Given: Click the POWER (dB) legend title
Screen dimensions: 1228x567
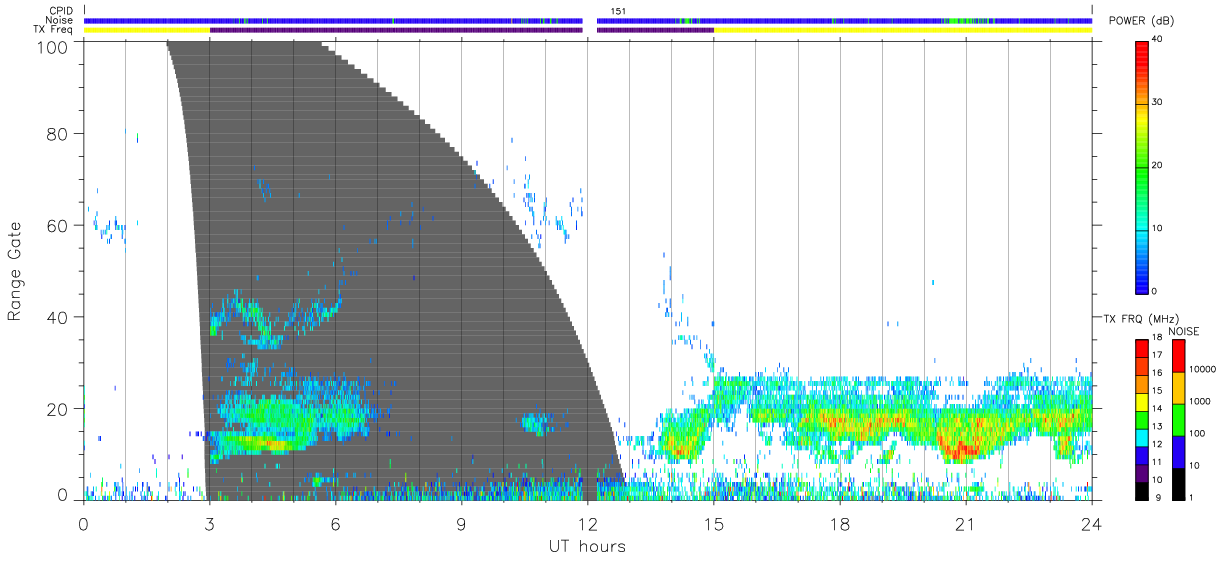Looking at the screenshot, I should pos(1141,21).
